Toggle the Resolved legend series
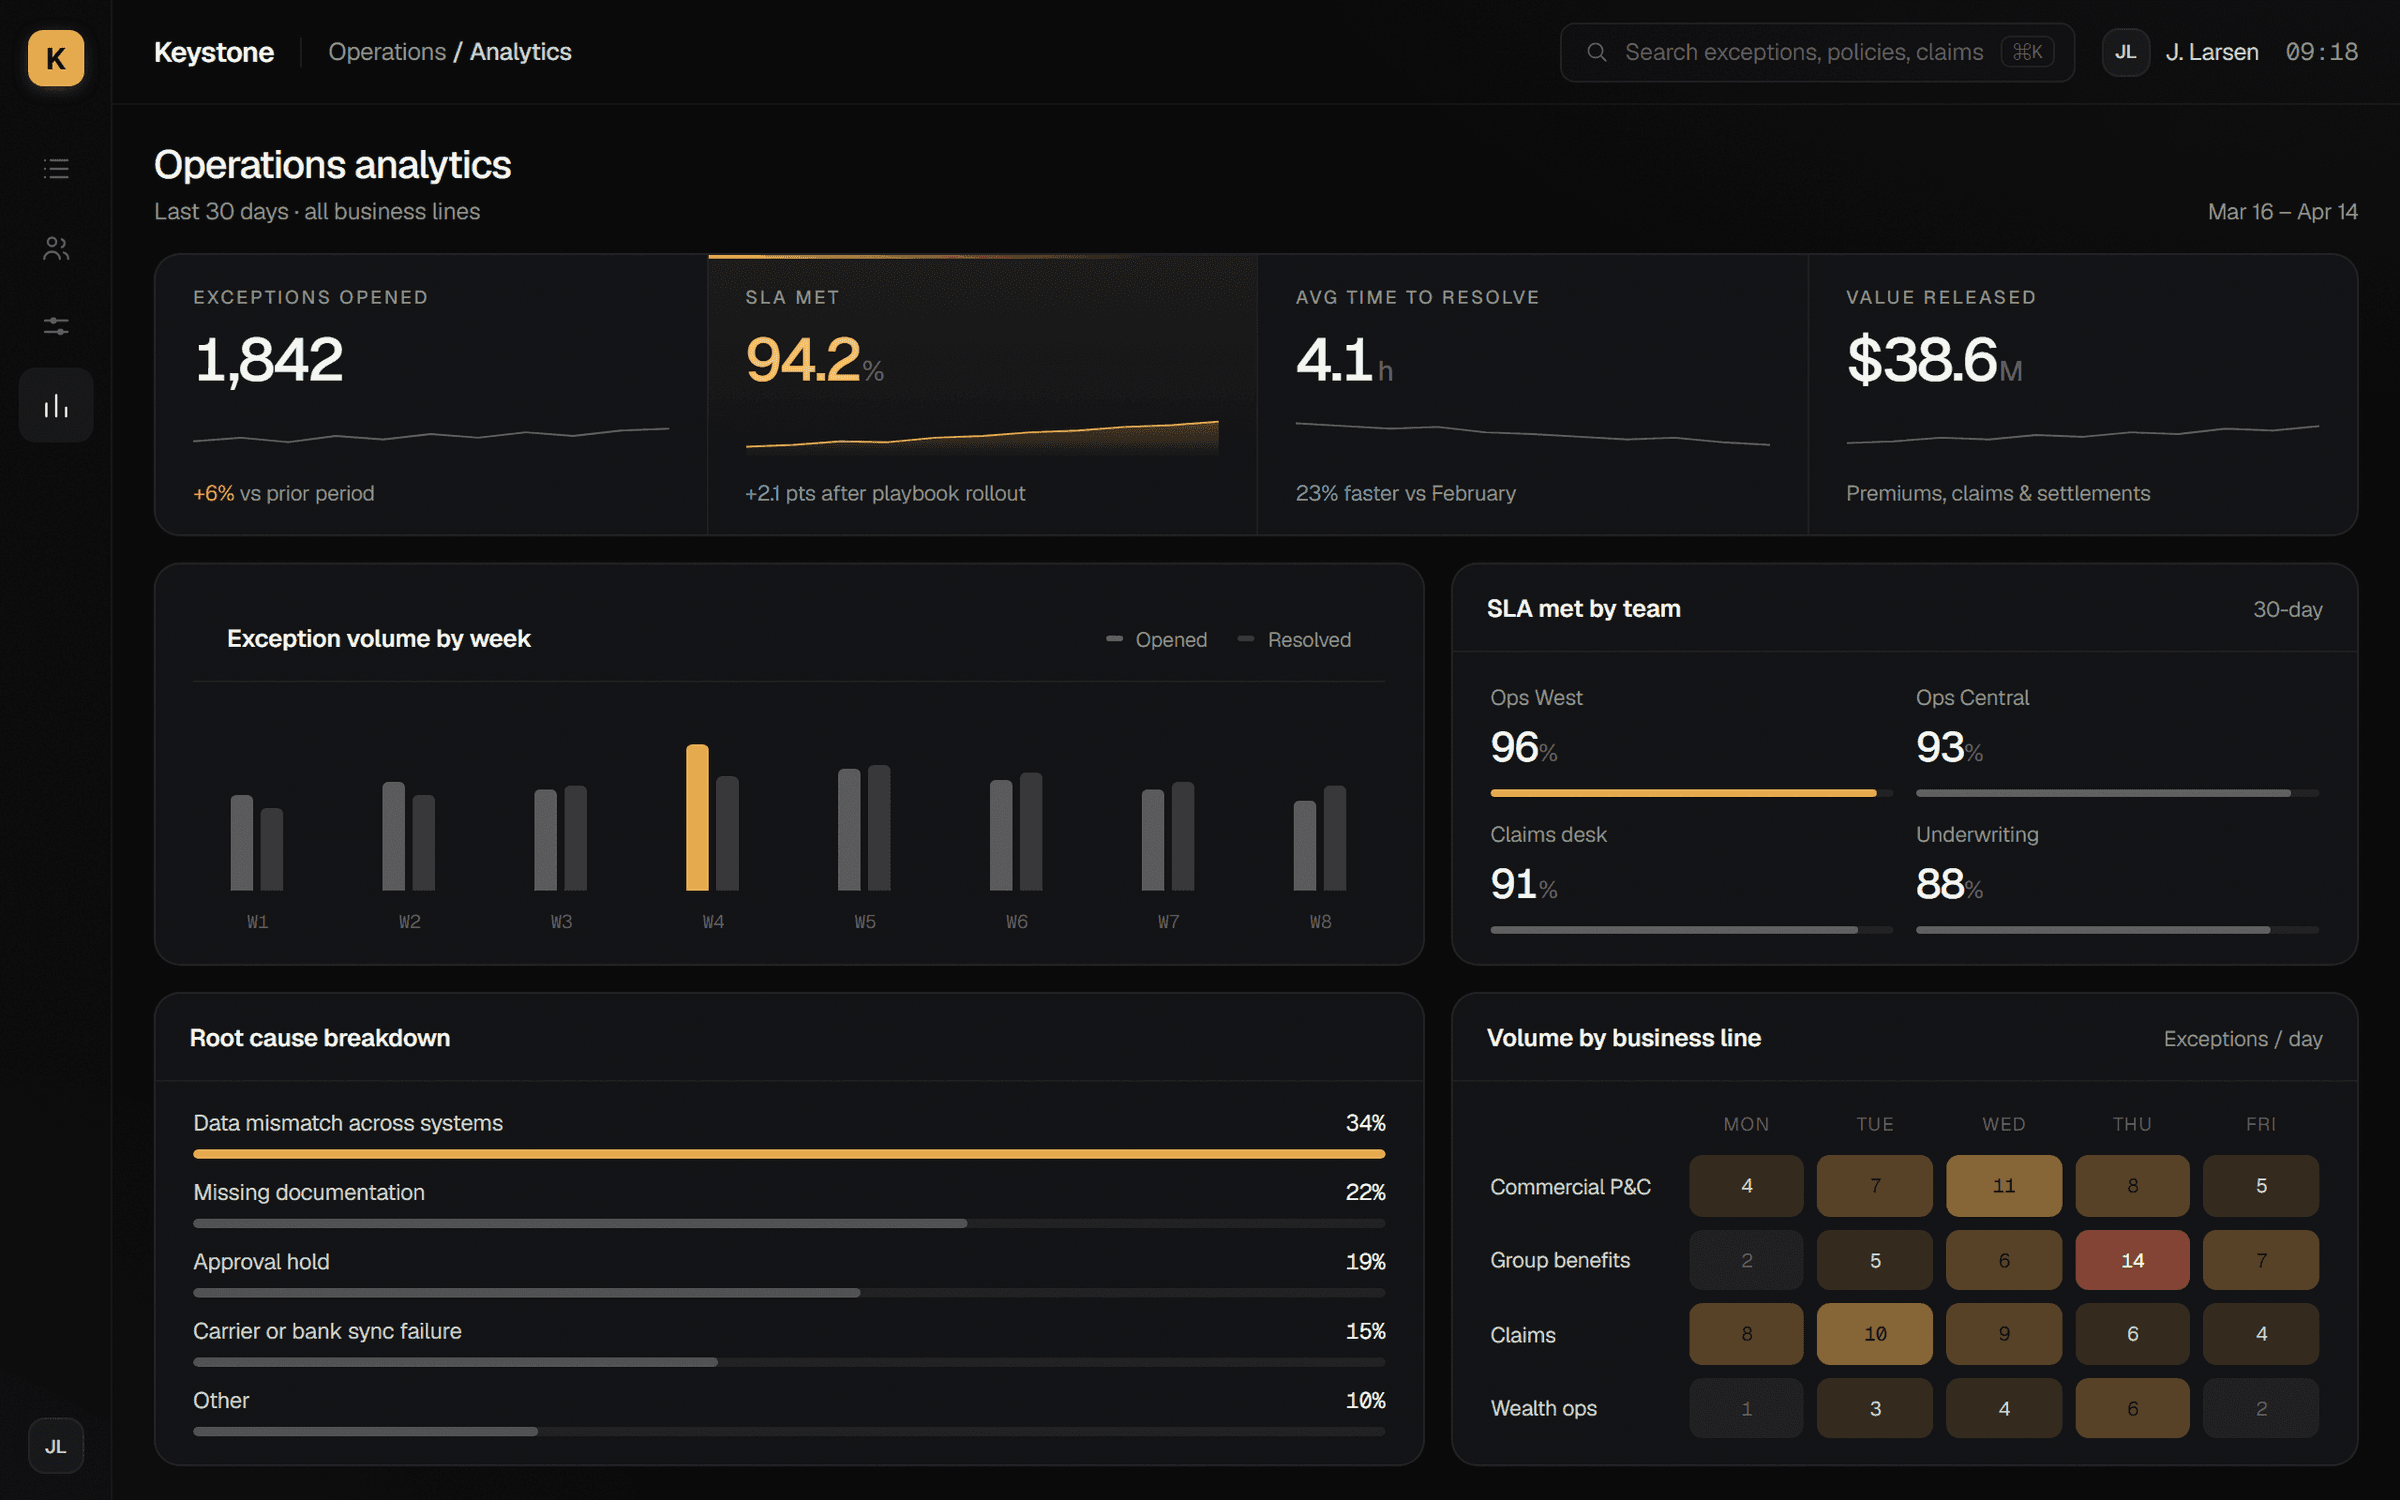This screenshot has height=1500, width=2400. coord(1294,639)
